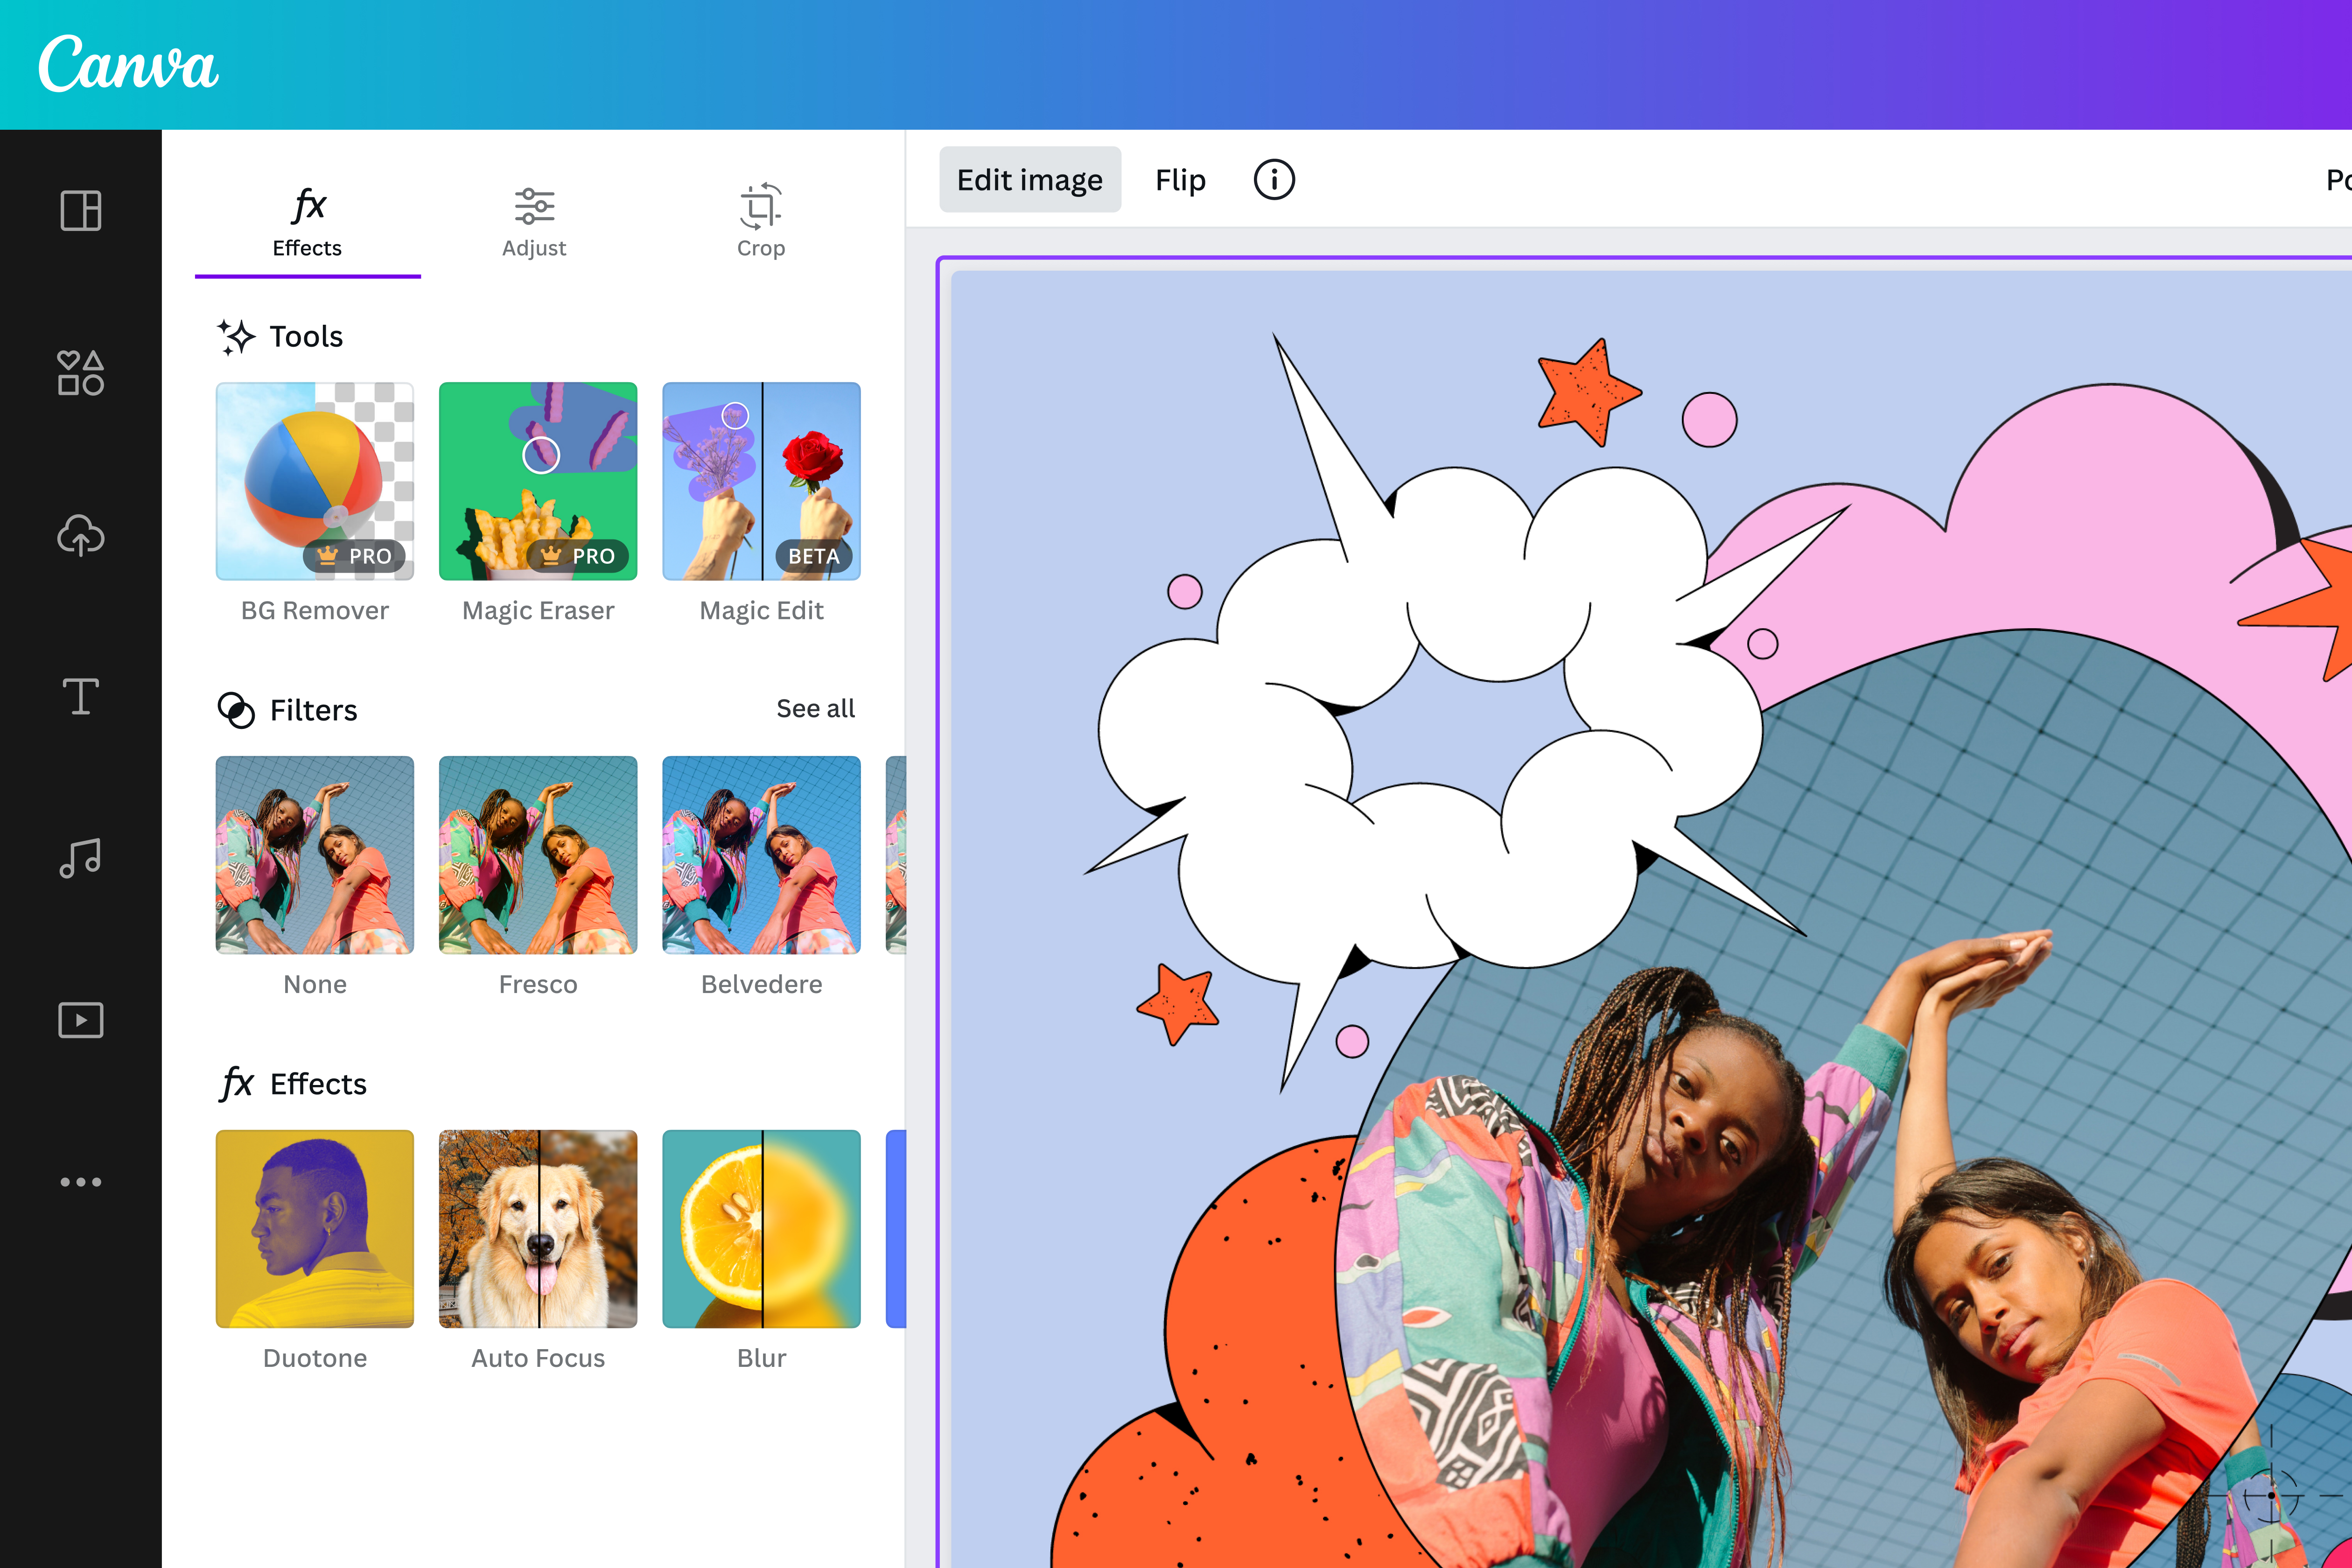2352x1568 pixels.
Task: Switch to the Crop tab
Action: (x=761, y=222)
